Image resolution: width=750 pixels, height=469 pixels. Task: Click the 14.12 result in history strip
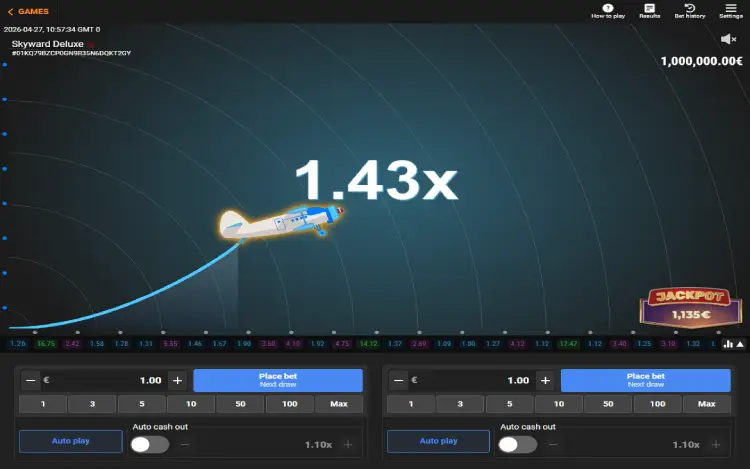coord(368,344)
